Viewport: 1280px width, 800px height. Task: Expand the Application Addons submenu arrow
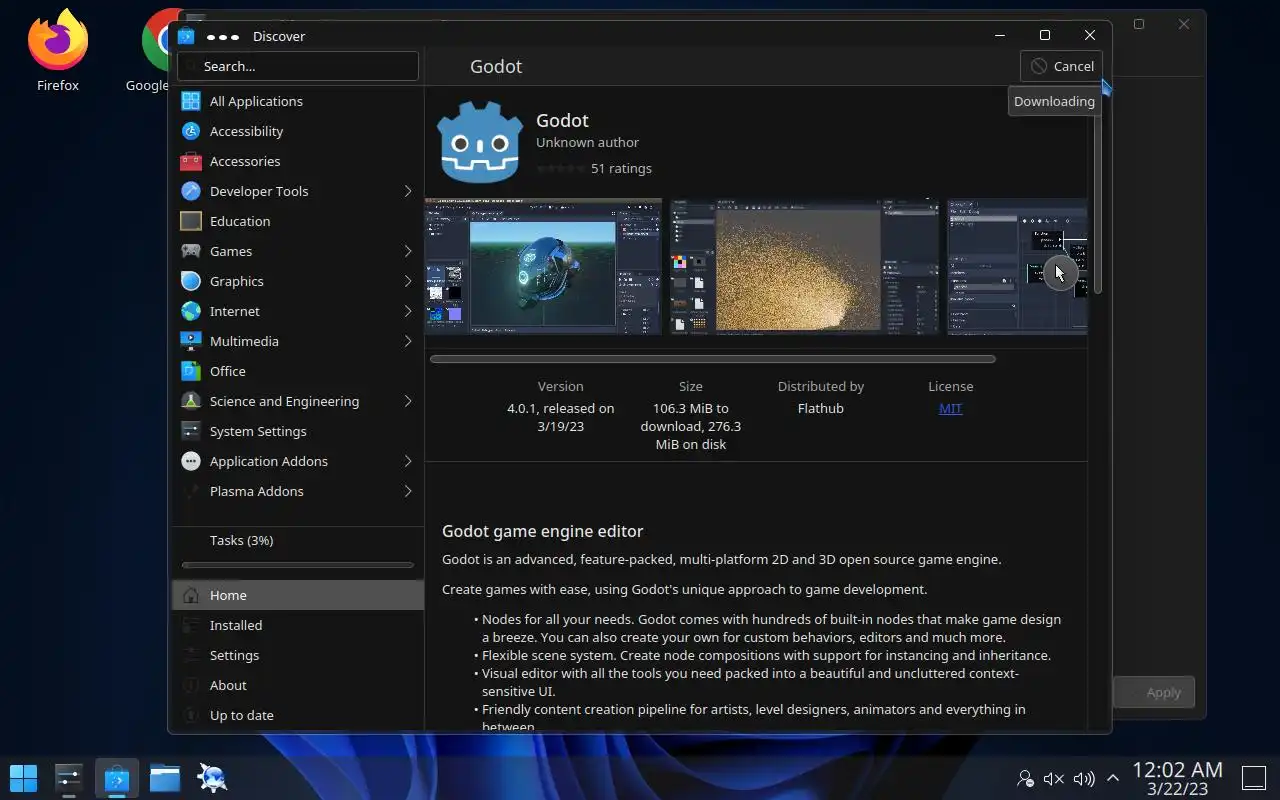[408, 461]
